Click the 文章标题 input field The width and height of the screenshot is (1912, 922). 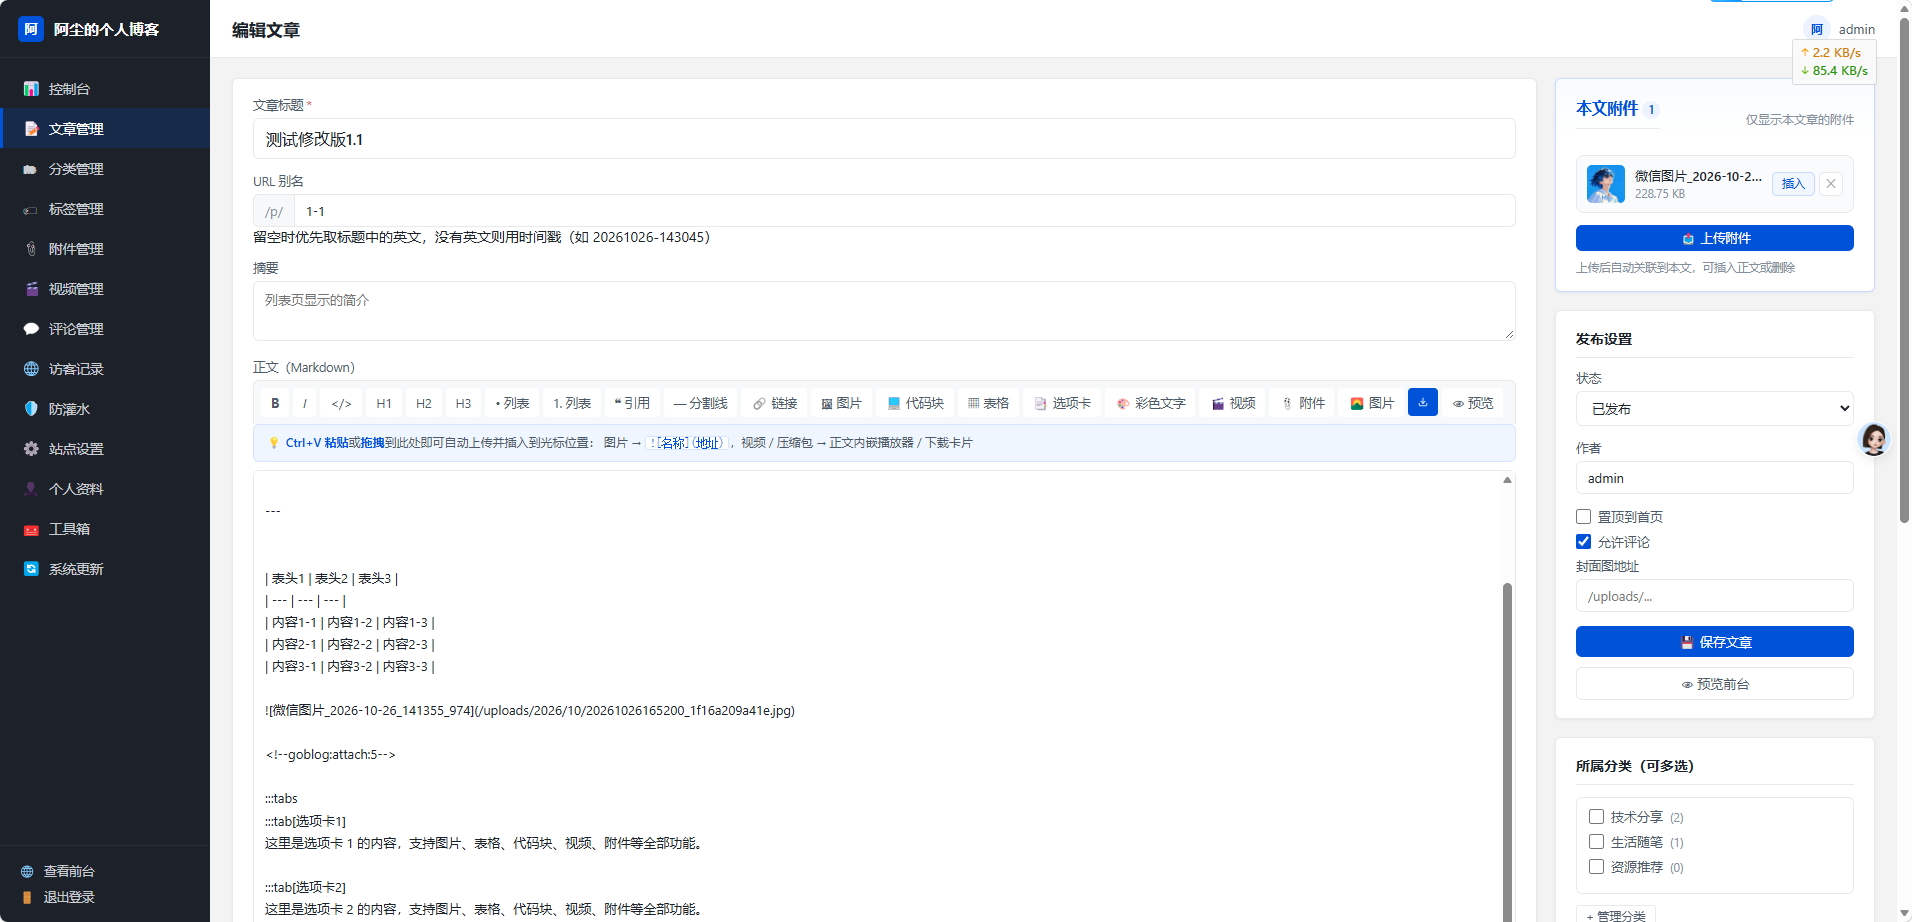[884, 139]
